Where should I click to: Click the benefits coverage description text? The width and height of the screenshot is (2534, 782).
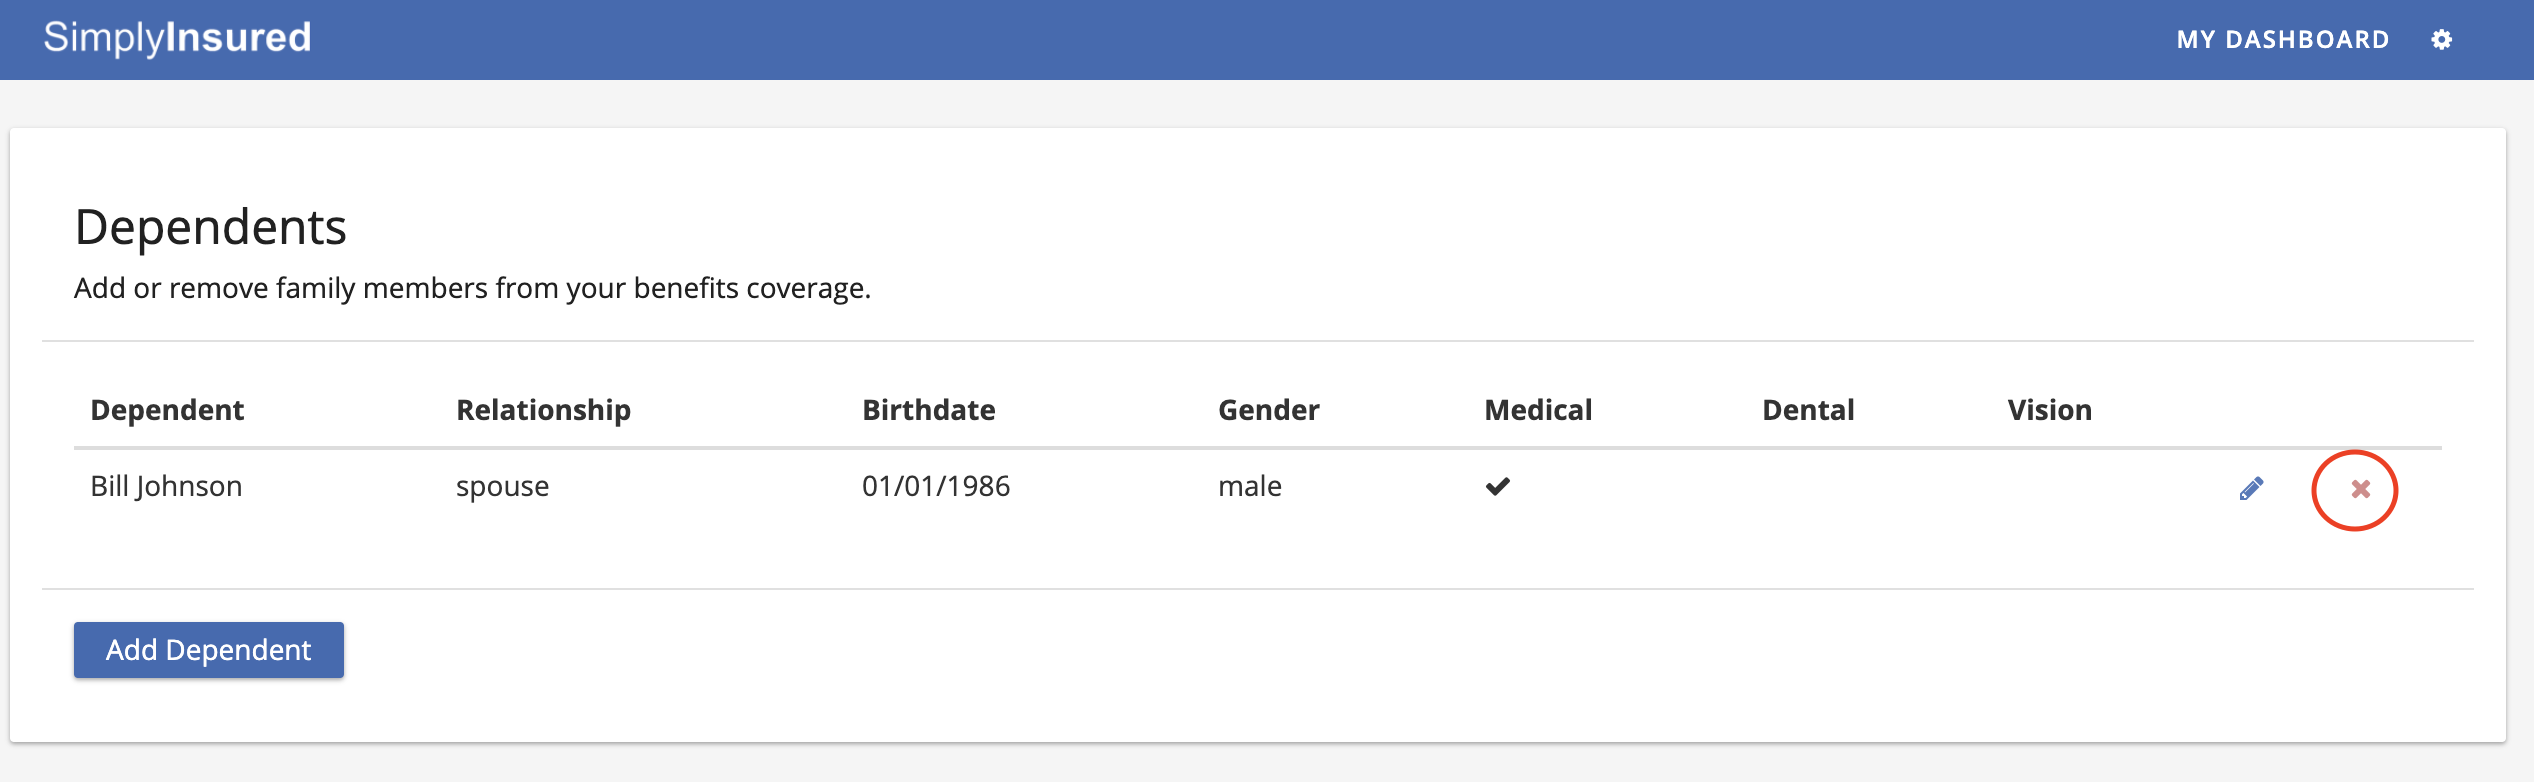(472, 288)
